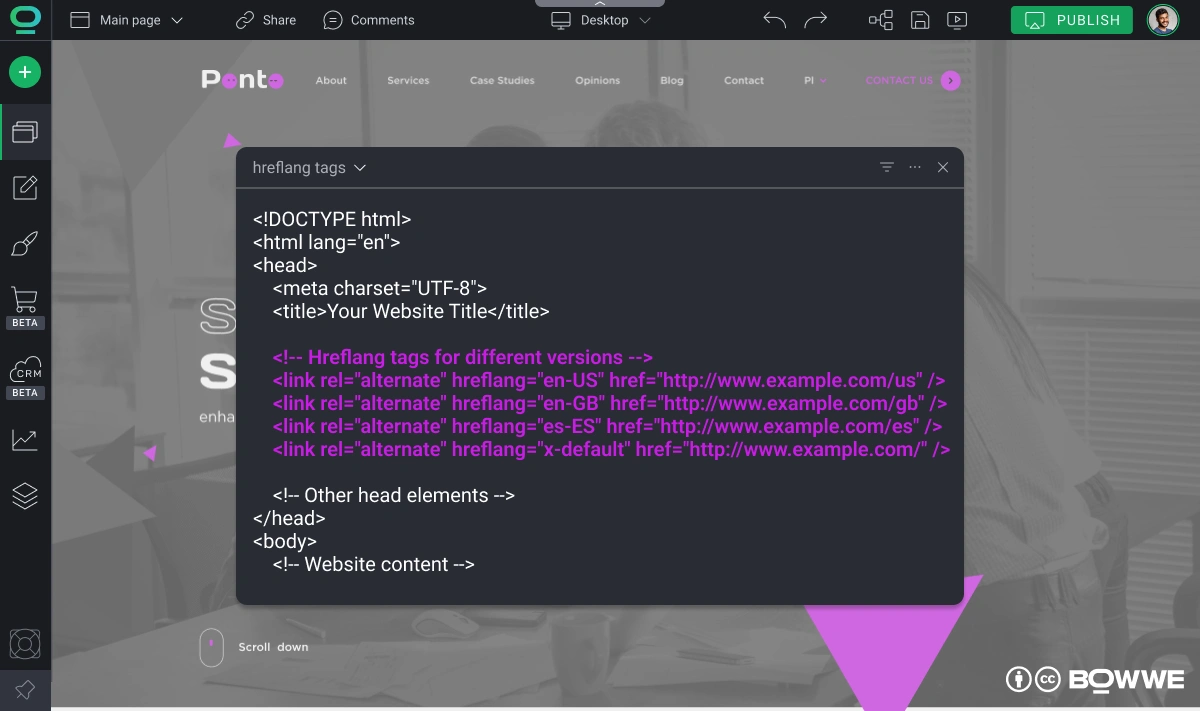
Task: Open the pages panel in sidebar
Action: [x=25, y=132]
